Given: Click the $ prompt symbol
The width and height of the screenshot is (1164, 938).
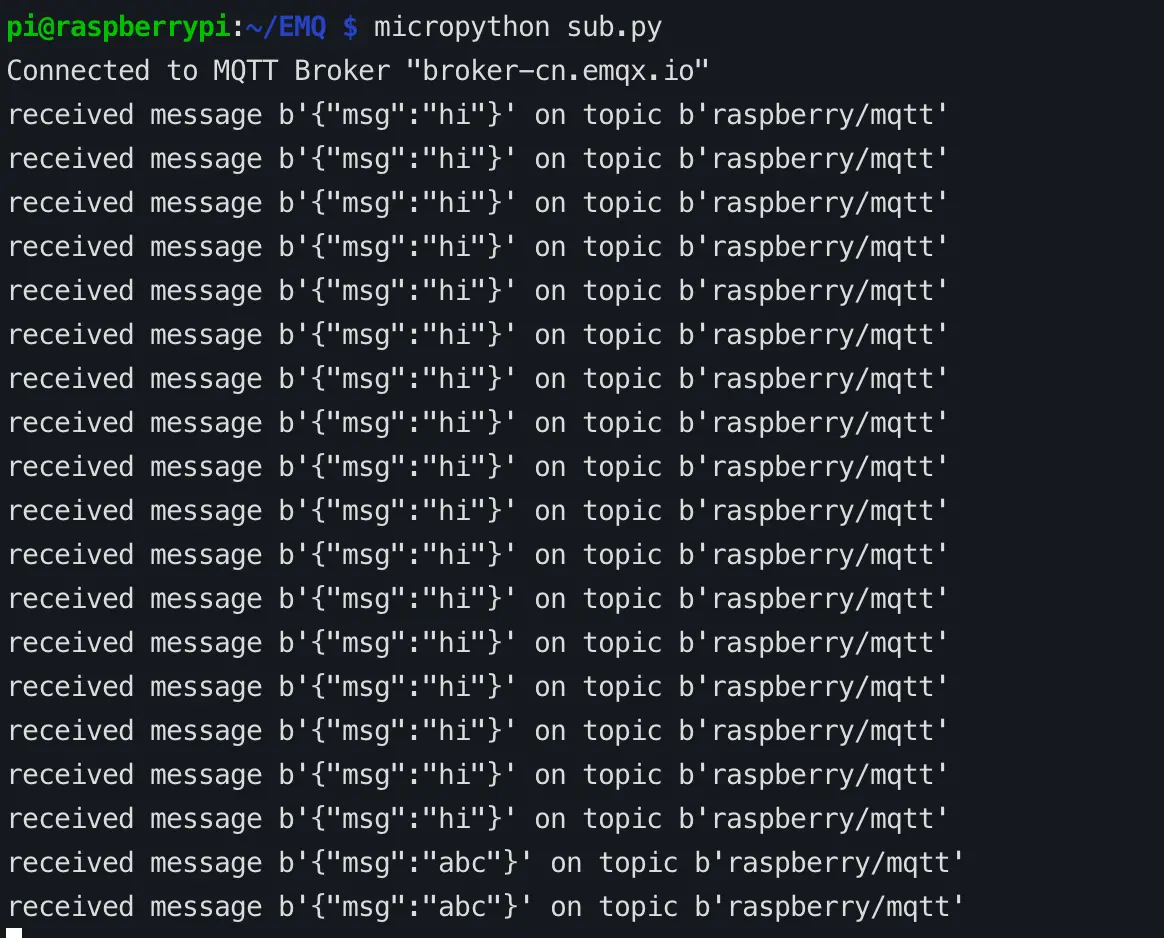Looking at the screenshot, I should [350, 27].
